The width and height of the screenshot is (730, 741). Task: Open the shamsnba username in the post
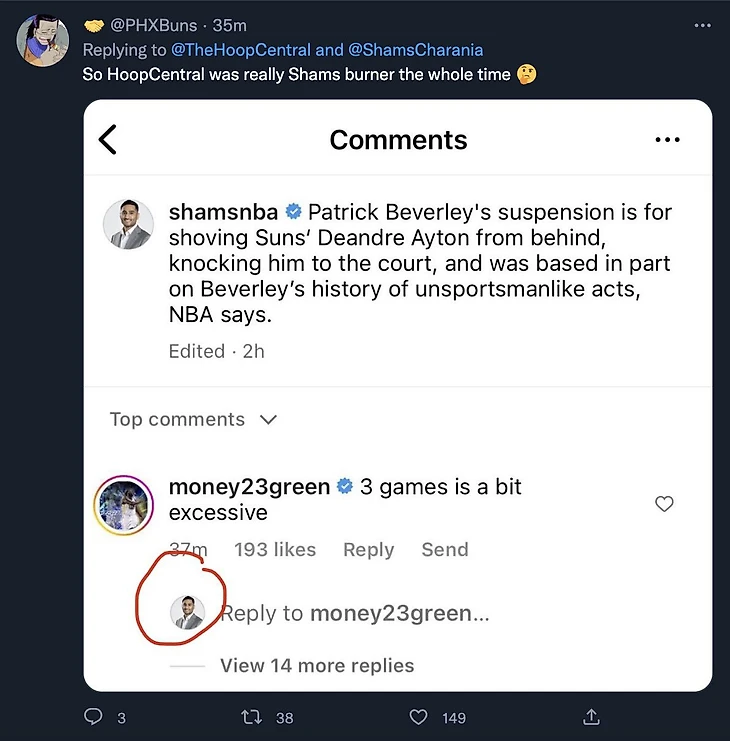tap(223, 212)
